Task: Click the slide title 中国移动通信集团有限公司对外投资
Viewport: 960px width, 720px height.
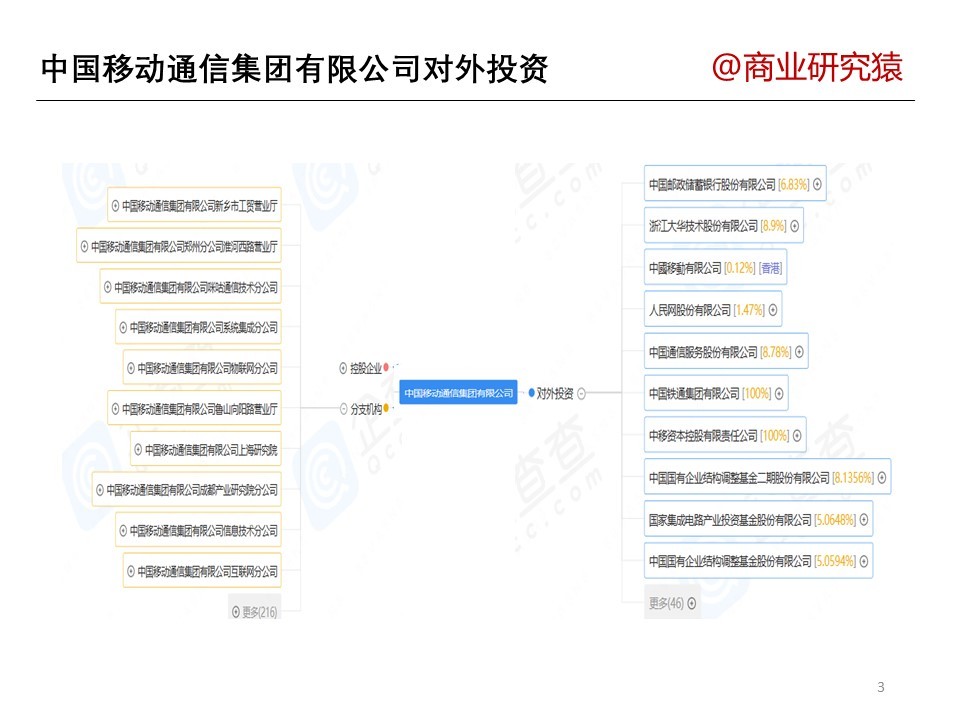Action: [294, 69]
